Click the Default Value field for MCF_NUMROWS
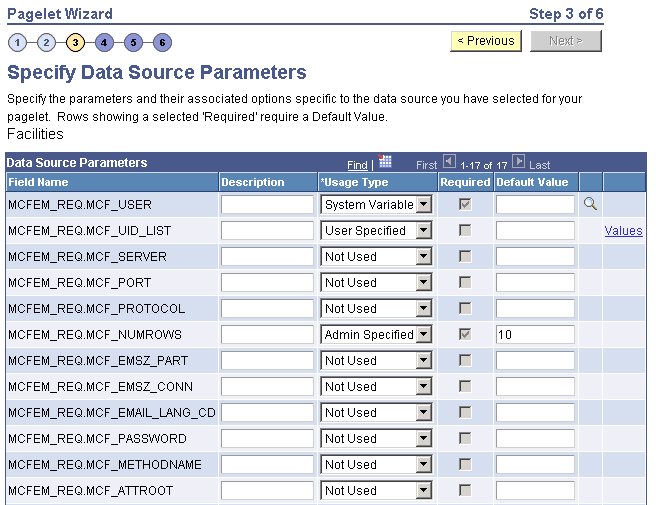This screenshot has height=505, width=656. tap(535, 334)
